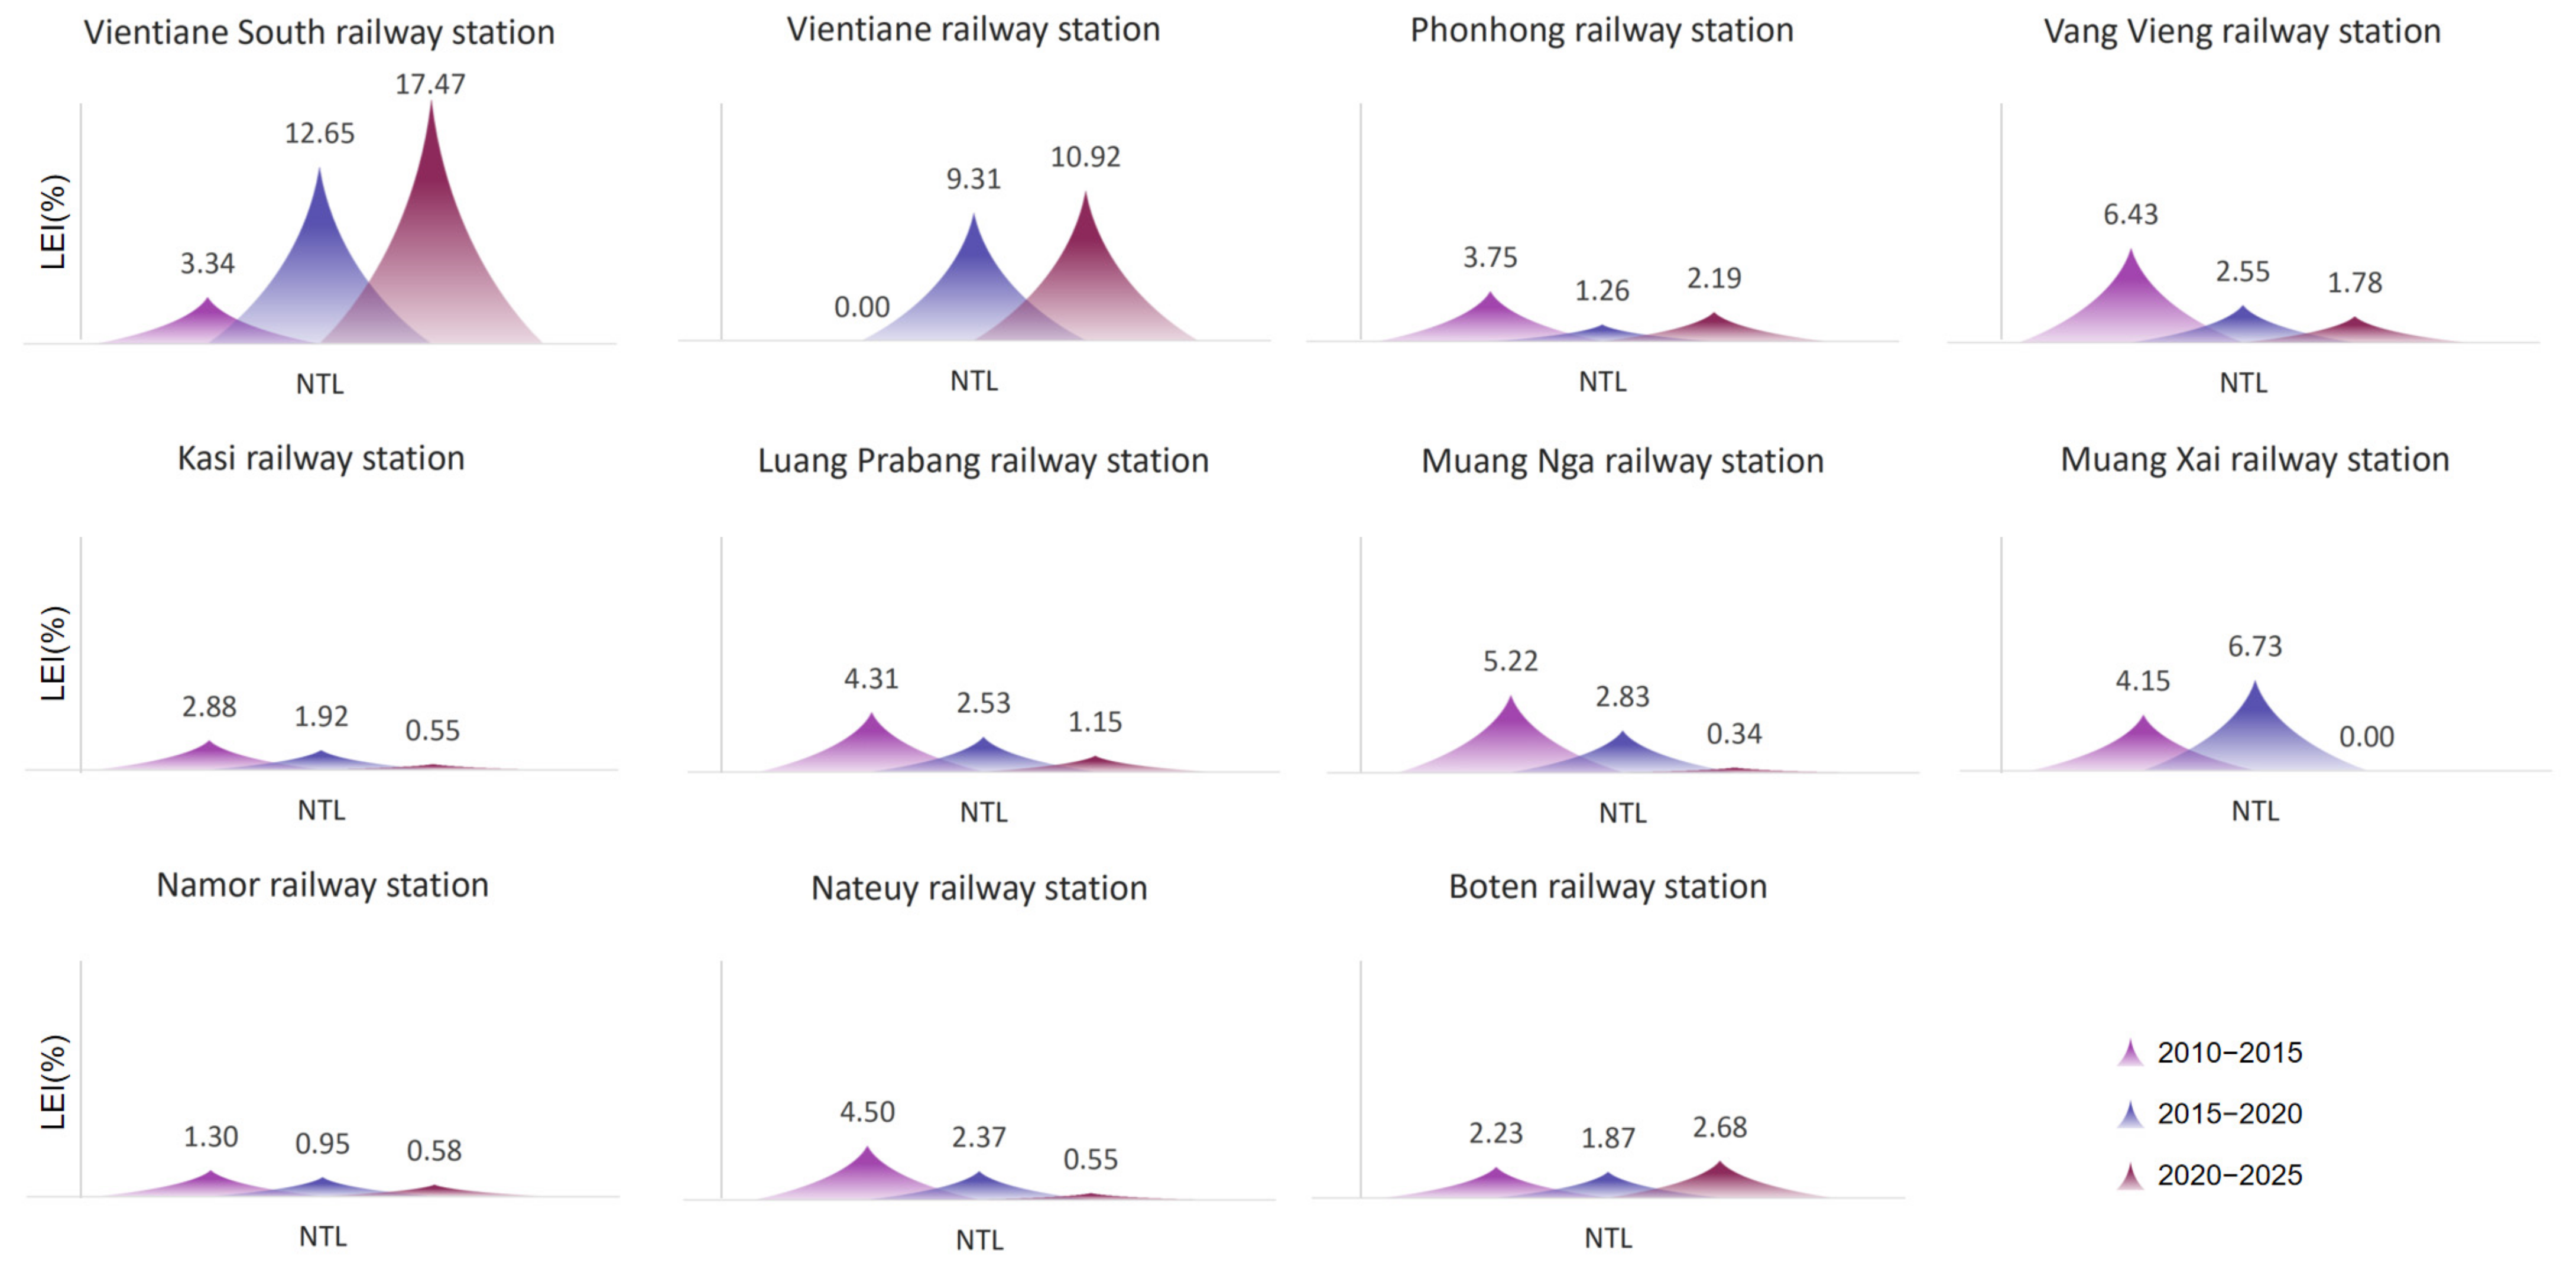The image size is (2576, 1263).
Task: Click the 12.65 value label
Action: tap(319, 133)
